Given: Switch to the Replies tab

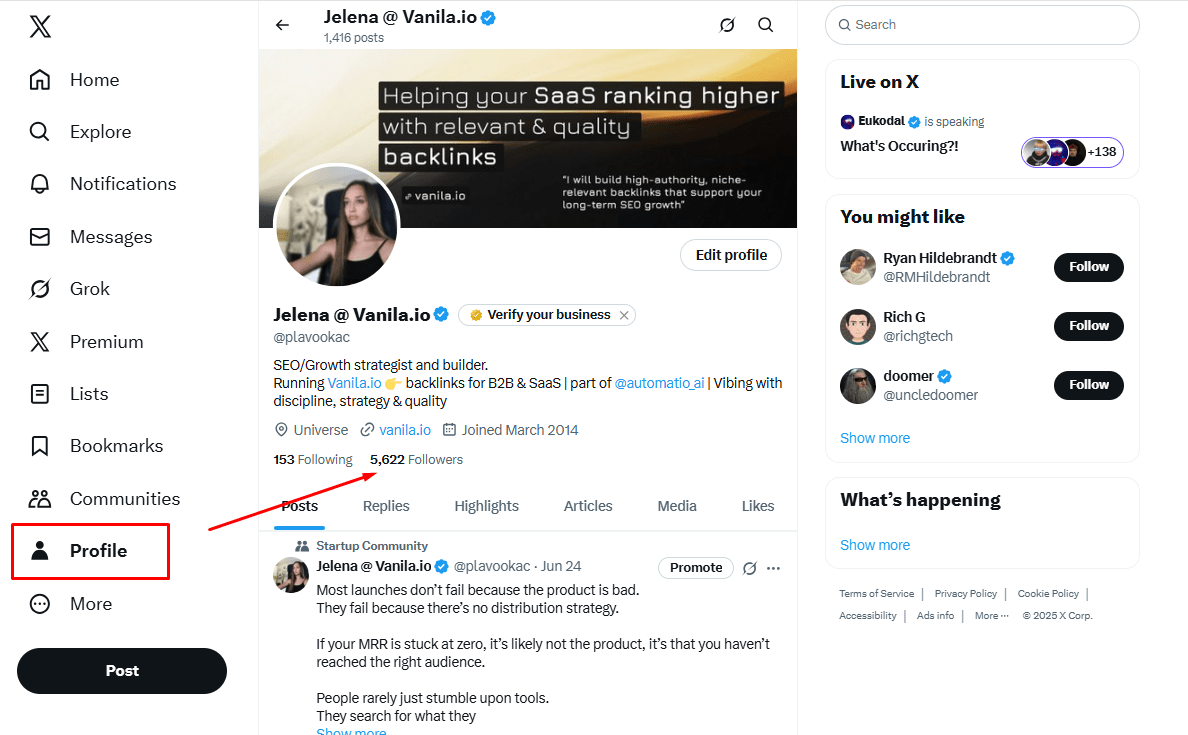Looking at the screenshot, I should [x=386, y=506].
